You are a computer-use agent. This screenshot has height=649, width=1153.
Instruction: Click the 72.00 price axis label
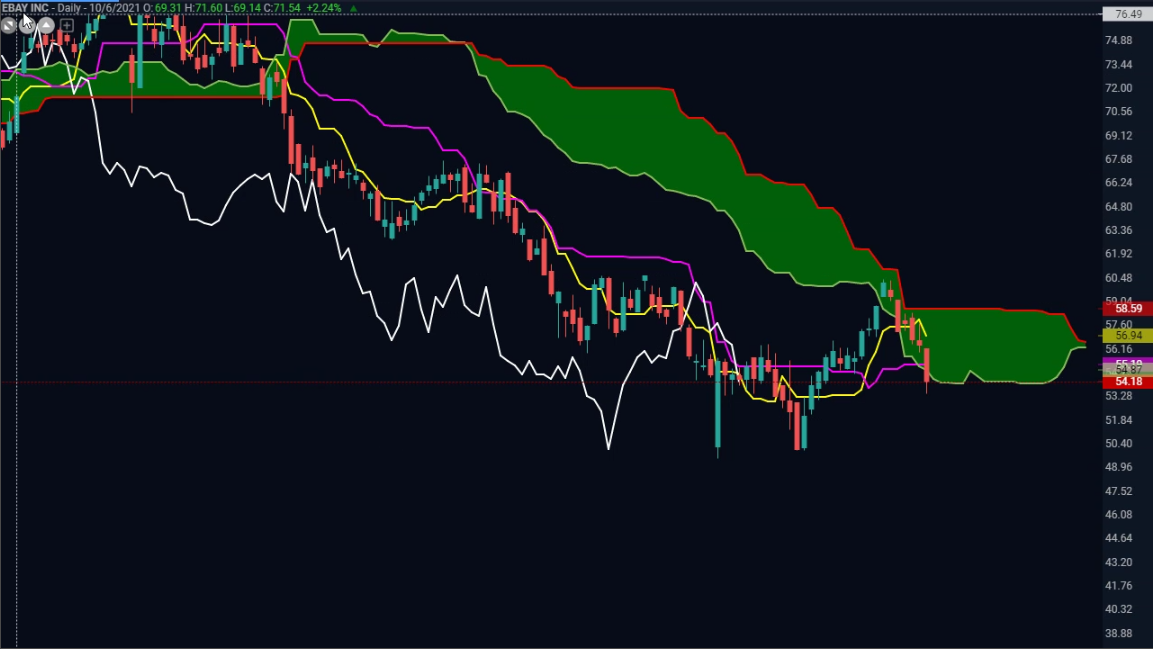tap(1118, 88)
